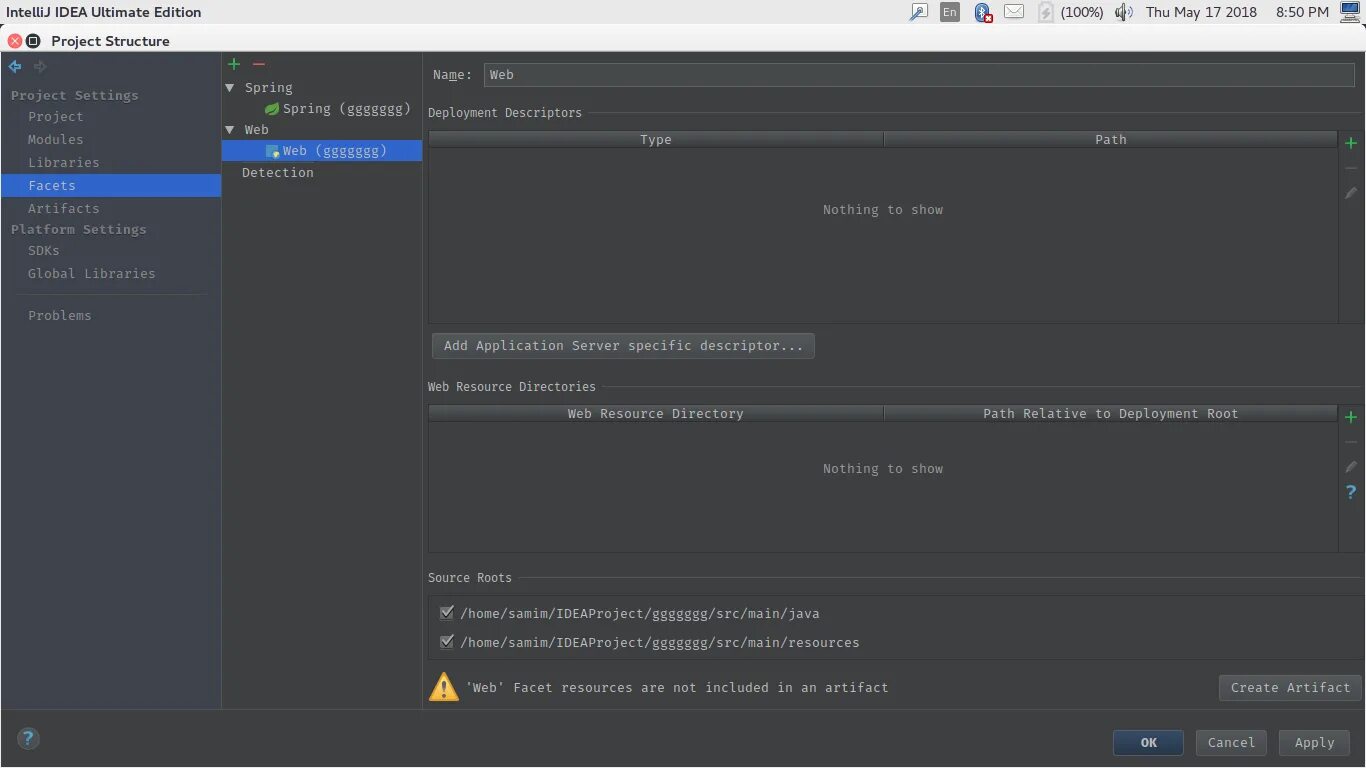The image size is (1366, 768).
Task: Confirm with the OK button
Action: click(1148, 743)
